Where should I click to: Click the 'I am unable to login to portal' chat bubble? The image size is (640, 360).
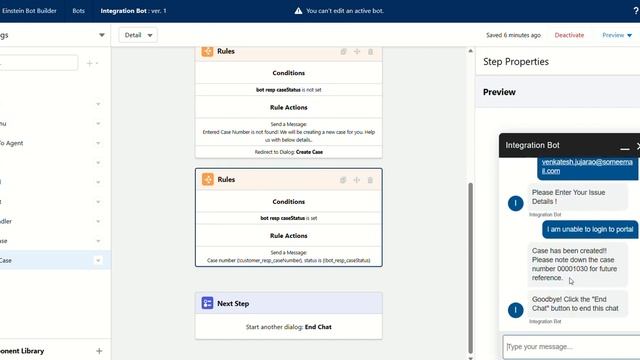coord(590,229)
